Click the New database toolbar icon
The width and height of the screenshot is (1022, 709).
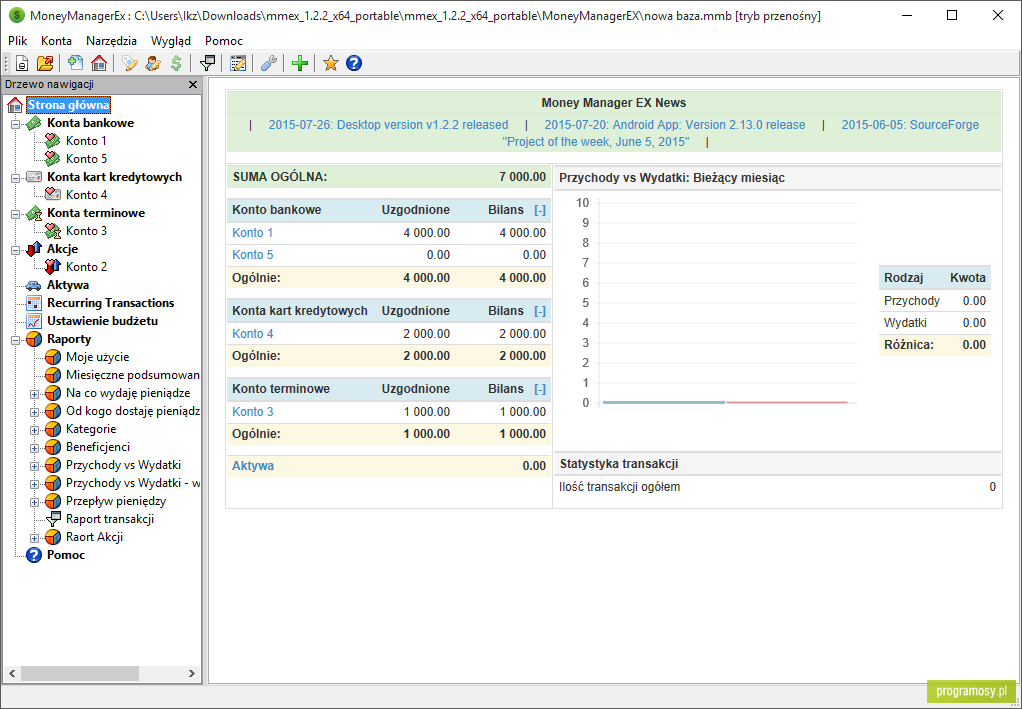click(x=22, y=63)
